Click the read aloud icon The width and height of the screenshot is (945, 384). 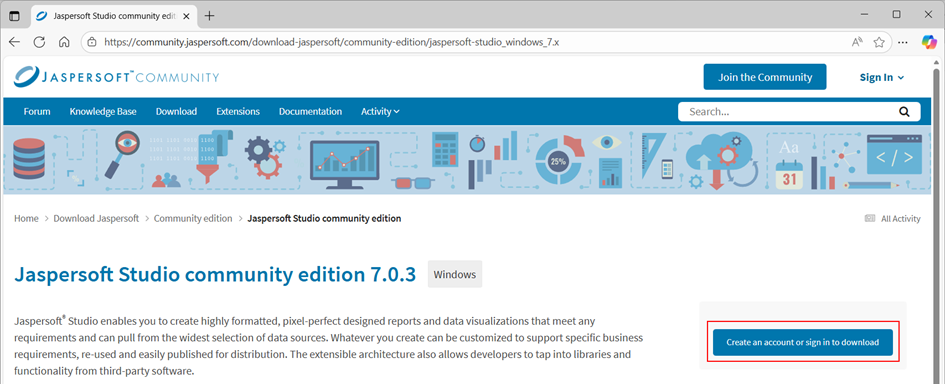tap(857, 42)
